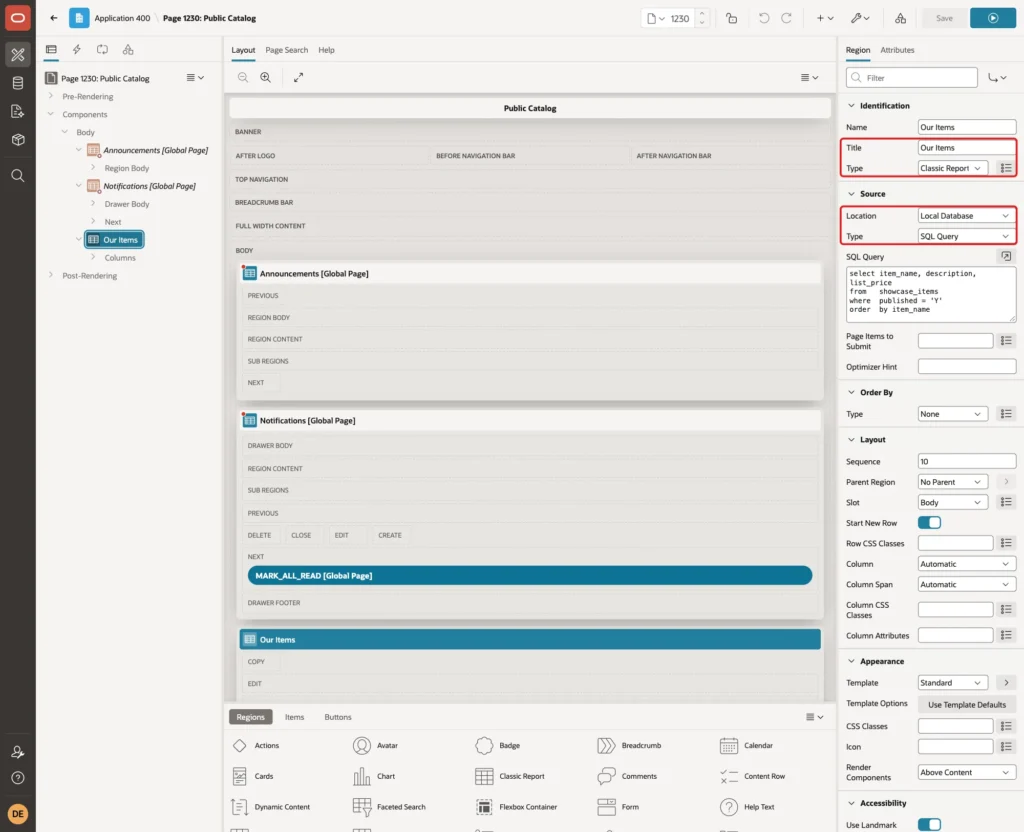Click the property Filter search field
Image resolution: width=1024 pixels, height=832 pixels.
click(x=912, y=78)
